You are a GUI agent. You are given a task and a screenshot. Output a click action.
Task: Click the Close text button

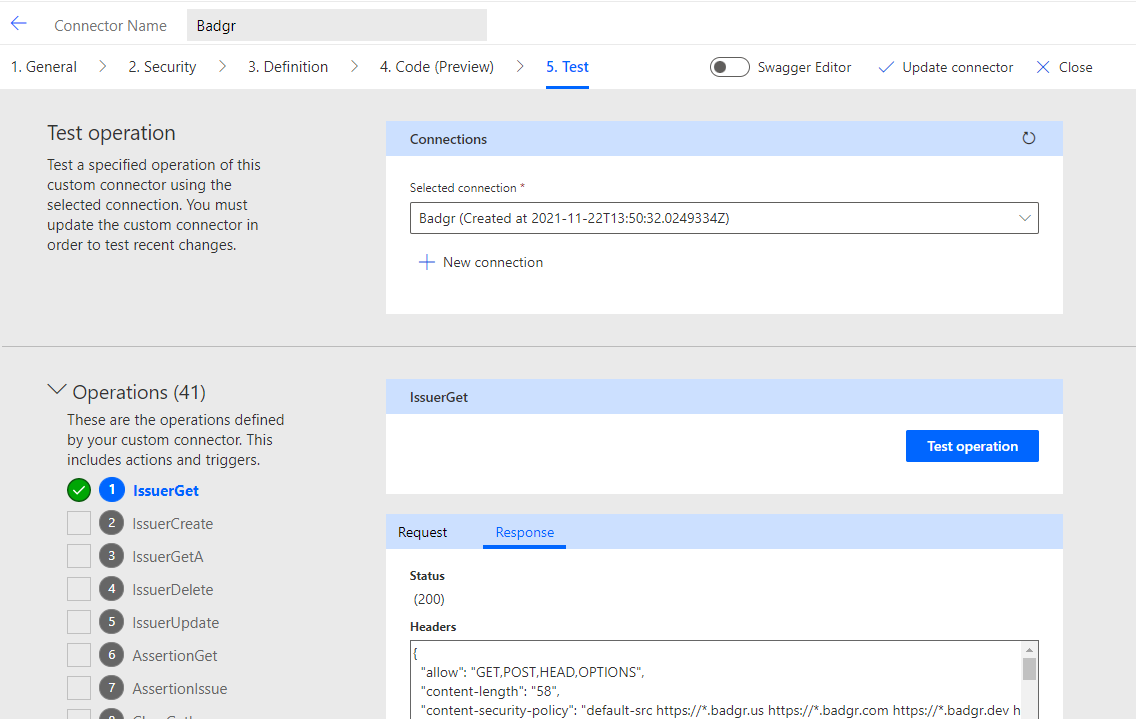[1076, 67]
